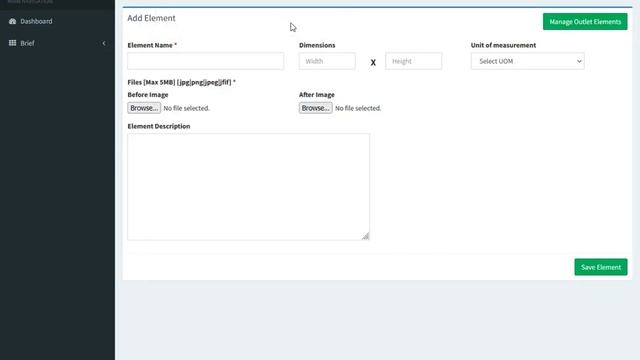The image size is (640, 360).
Task: Click Manage Outlet Elements button
Action: point(585,22)
